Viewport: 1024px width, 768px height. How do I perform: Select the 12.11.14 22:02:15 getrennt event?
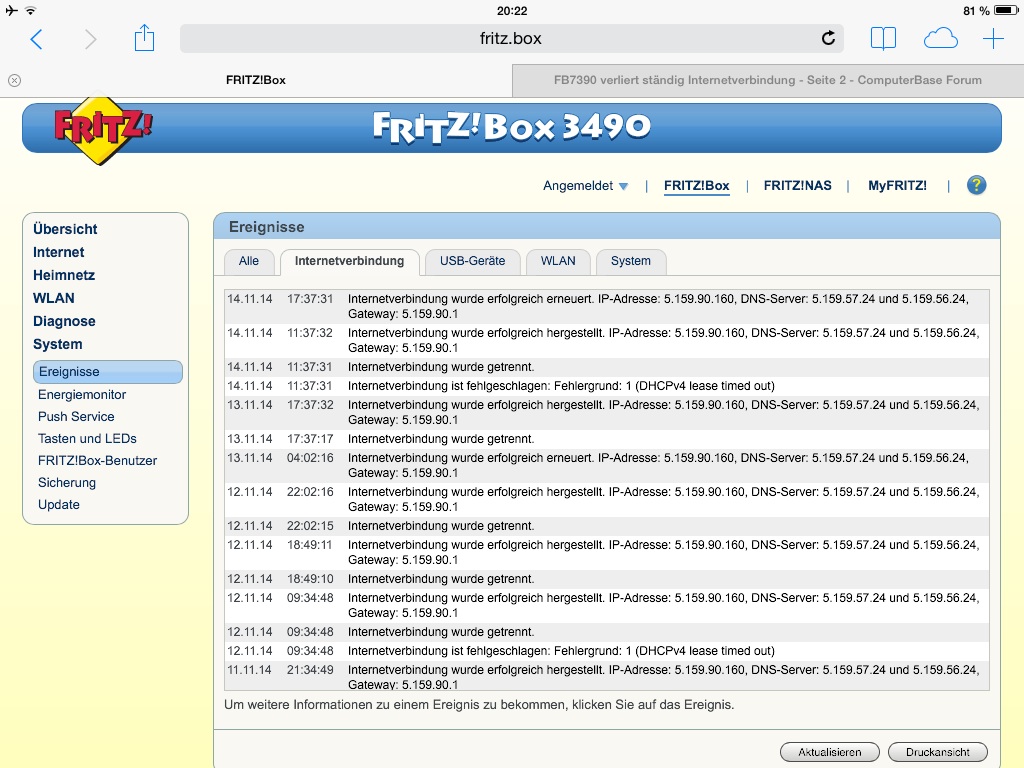607,526
